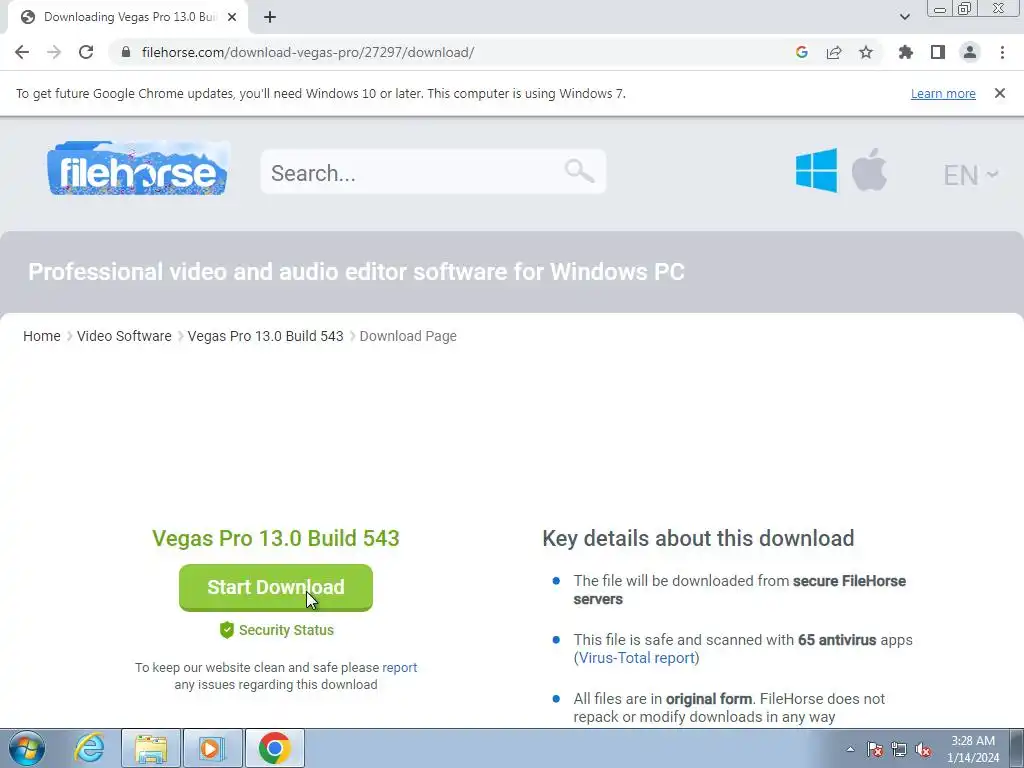The height and width of the screenshot is (768, 1024).
Task: Open Vegas Pro 13.0 Build 543 breadcrumb
Action: tap(265, 336)
